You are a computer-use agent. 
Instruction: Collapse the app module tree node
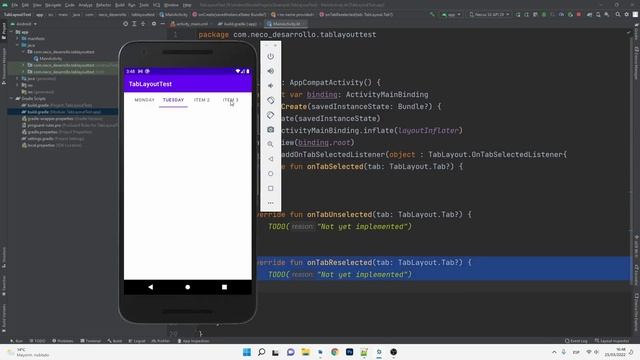[11, 32]
